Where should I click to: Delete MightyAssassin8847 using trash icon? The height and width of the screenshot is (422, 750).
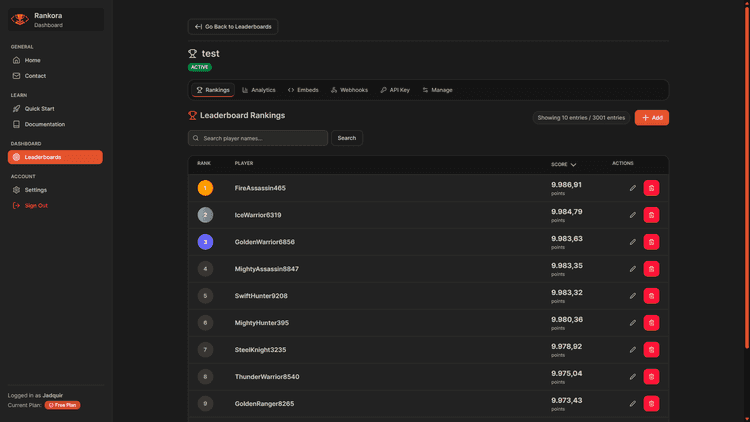coord(651,269)
